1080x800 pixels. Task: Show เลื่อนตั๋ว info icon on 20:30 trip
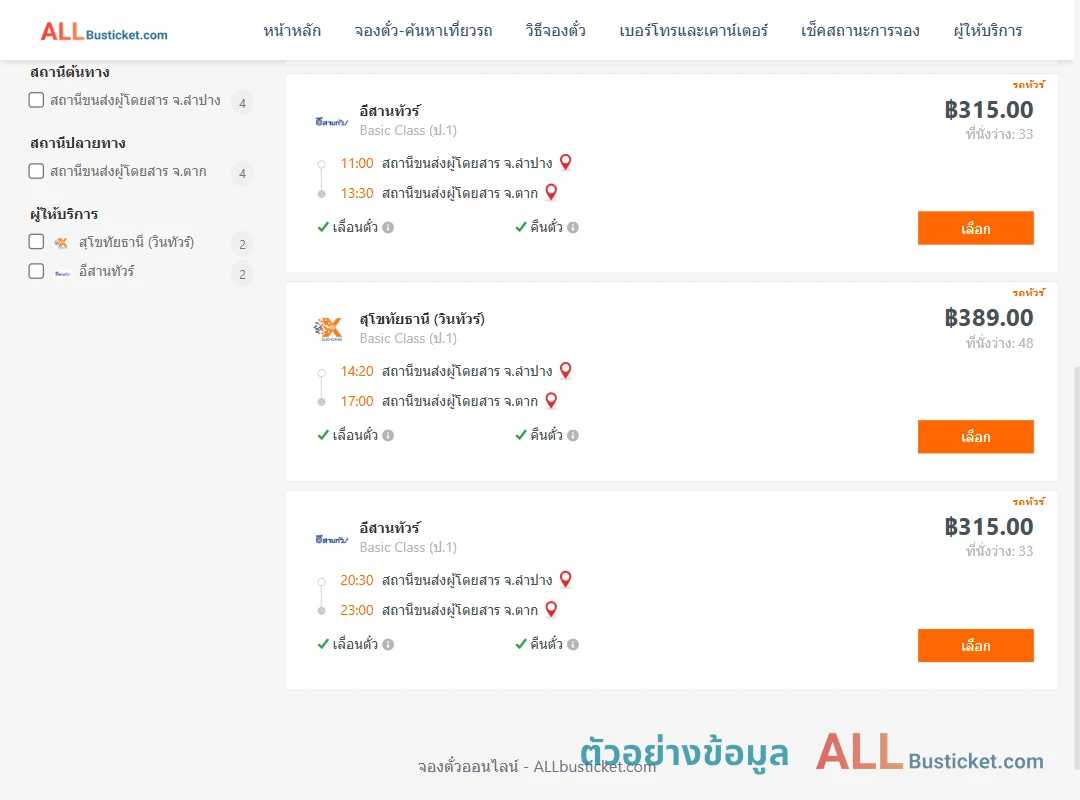pos(388,644)
